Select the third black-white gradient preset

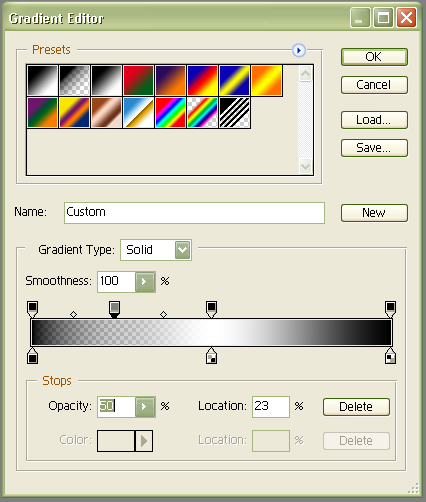click(x=106, y=80)
